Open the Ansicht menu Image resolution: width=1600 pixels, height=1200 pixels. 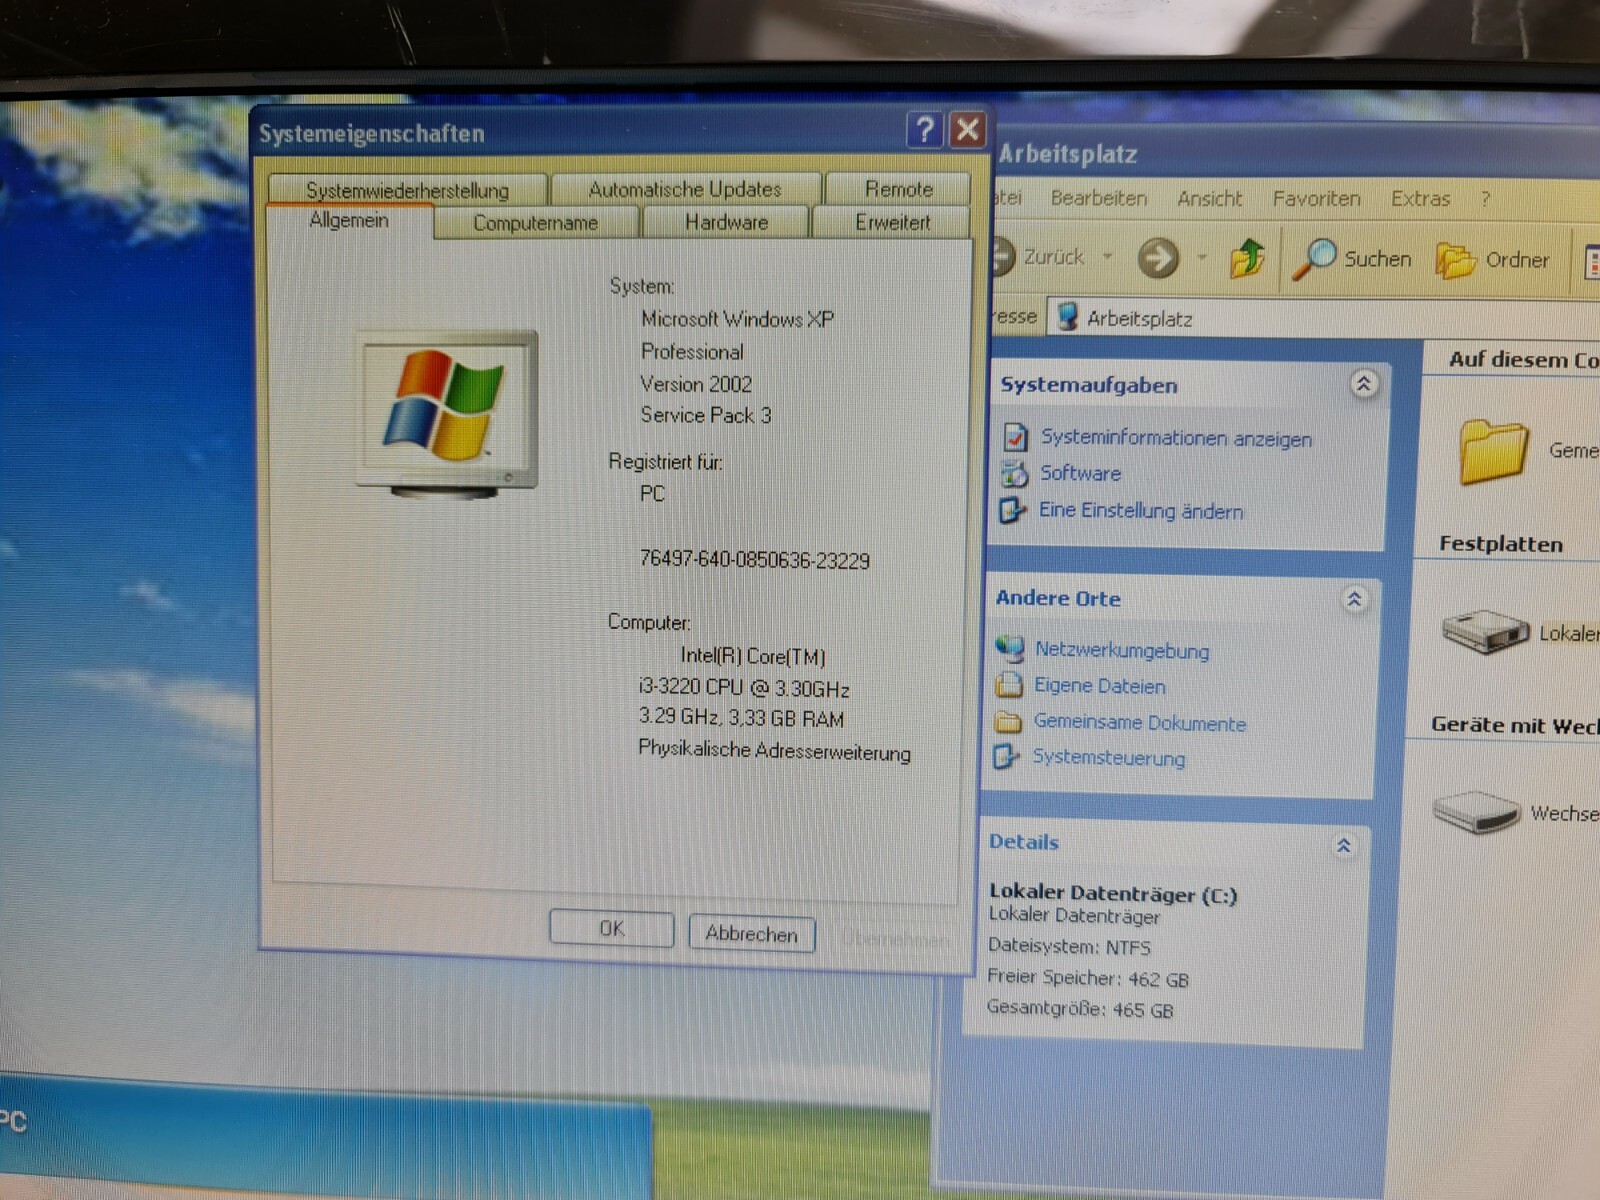(1209, 199)
